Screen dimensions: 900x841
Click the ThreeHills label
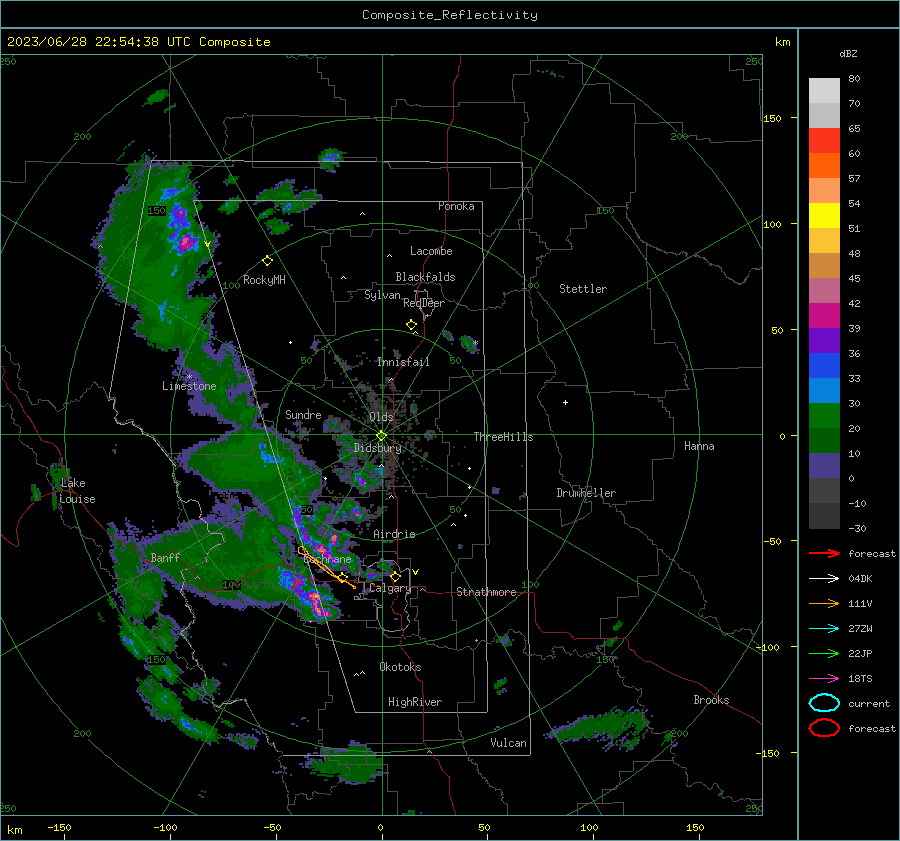[x=503, y=437]
